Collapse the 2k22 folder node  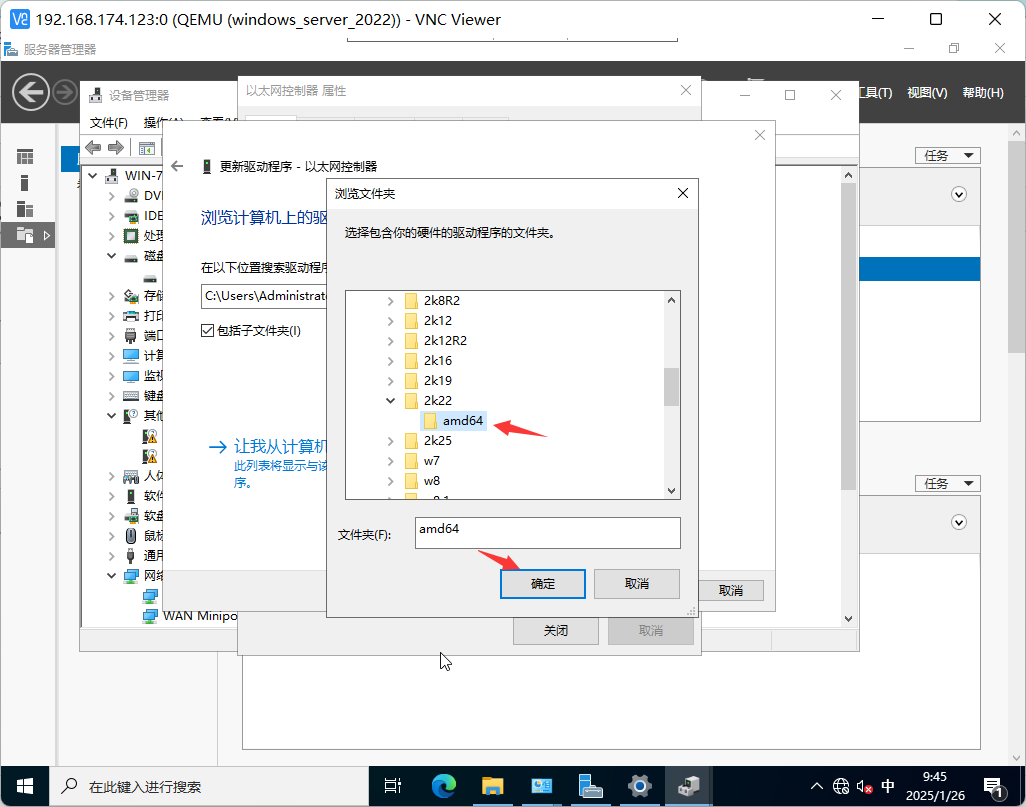[x=391, y=401]
